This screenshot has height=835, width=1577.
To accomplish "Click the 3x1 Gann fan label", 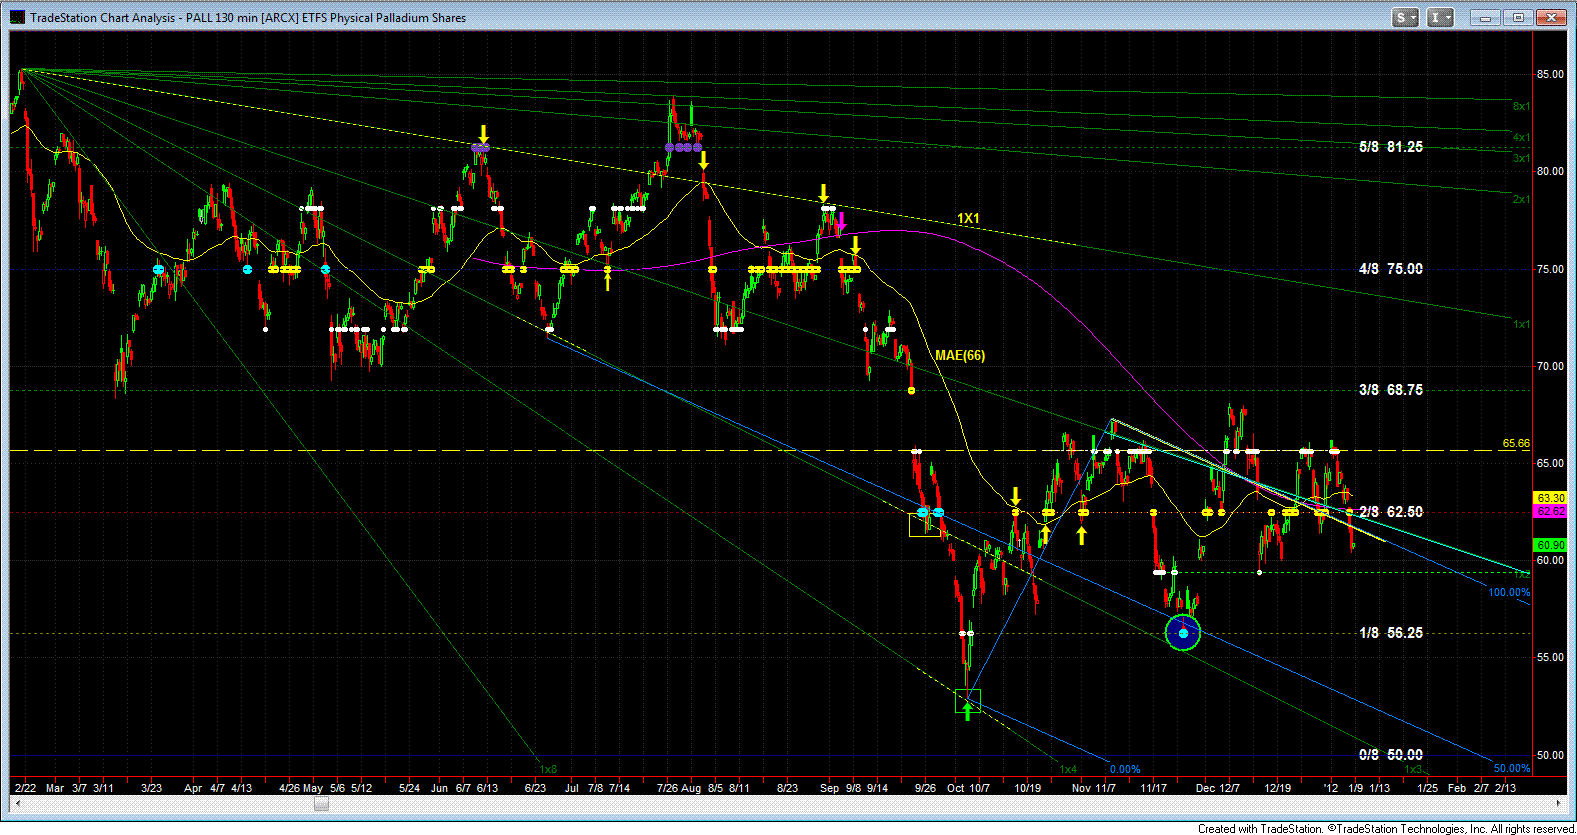I will click(1521, 158).
